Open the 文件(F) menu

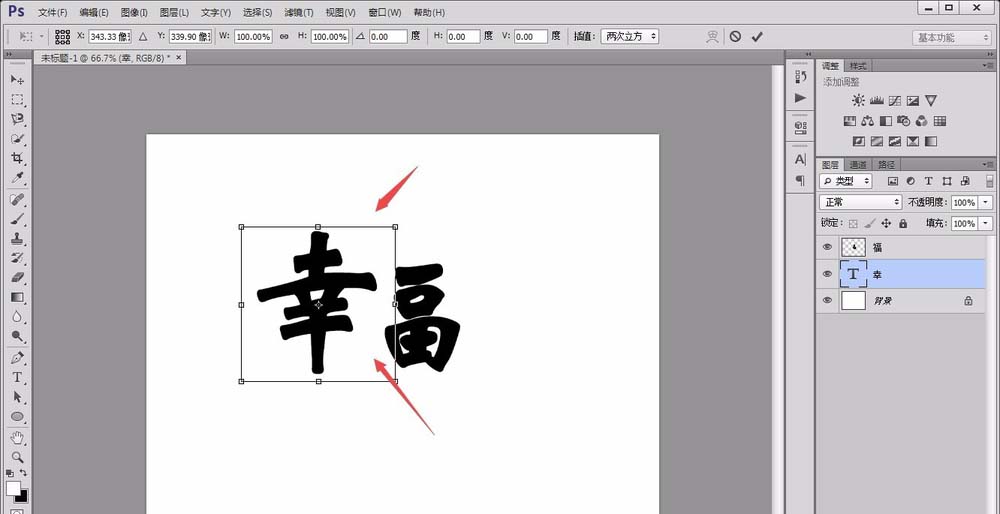coord(53,13)
